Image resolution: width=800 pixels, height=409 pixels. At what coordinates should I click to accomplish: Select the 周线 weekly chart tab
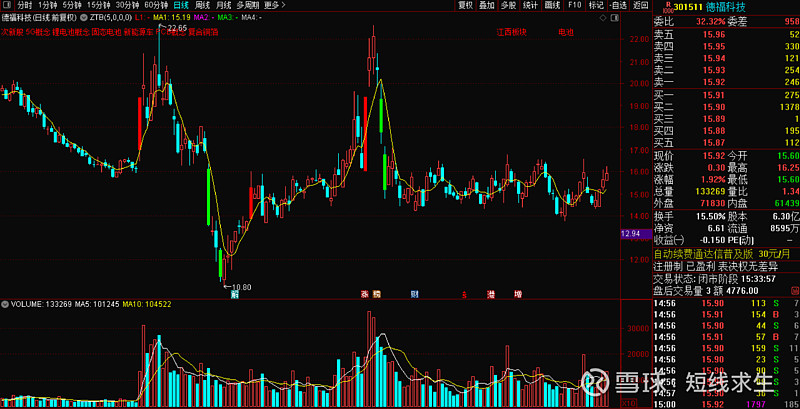coord(202,6)
